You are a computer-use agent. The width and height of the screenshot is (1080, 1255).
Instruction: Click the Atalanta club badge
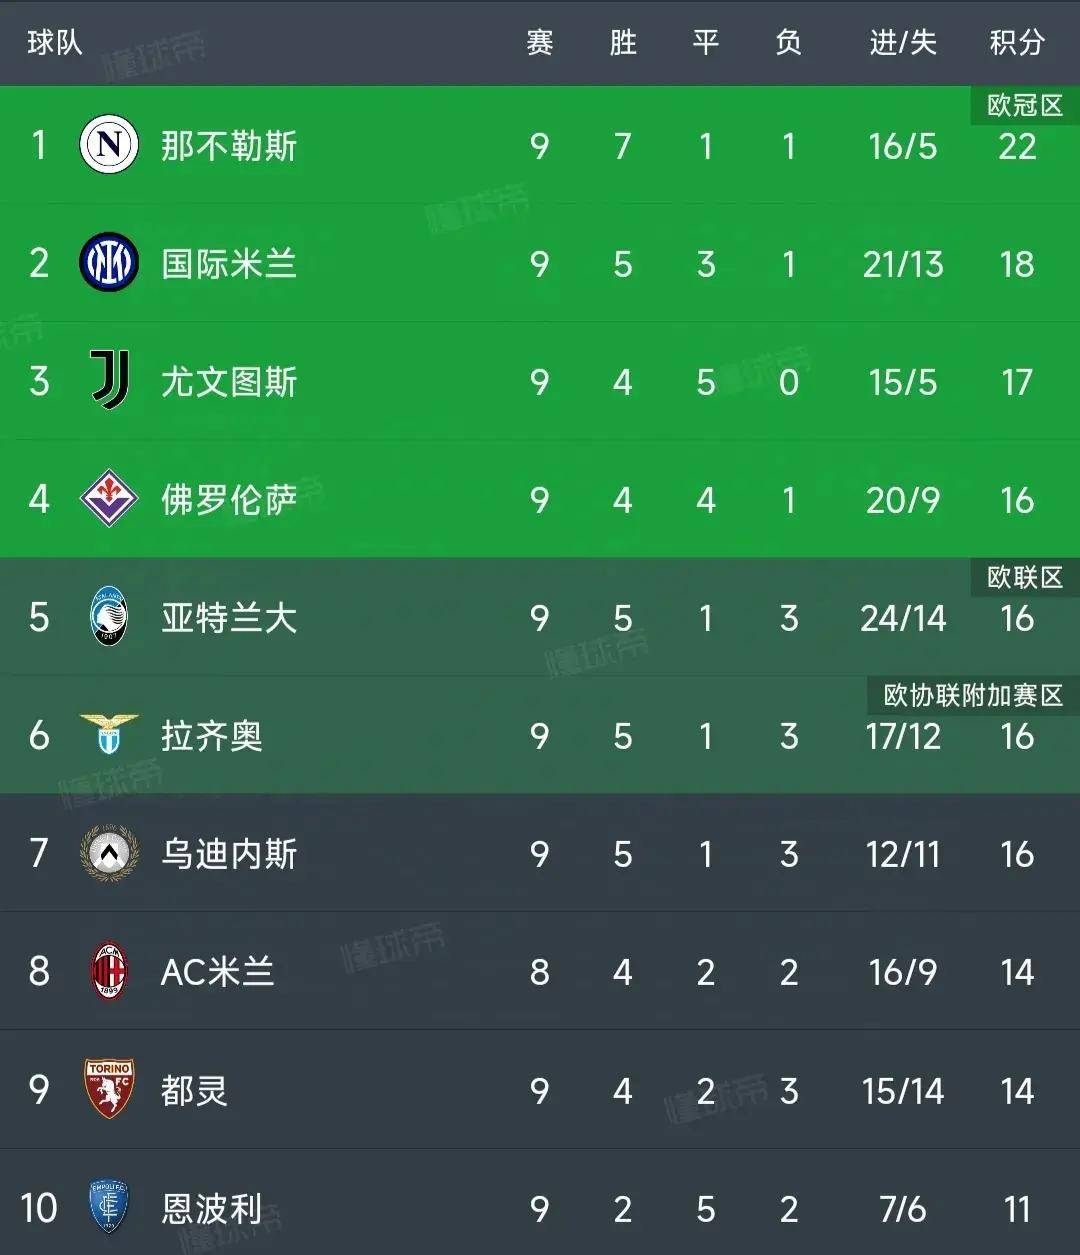109,617
